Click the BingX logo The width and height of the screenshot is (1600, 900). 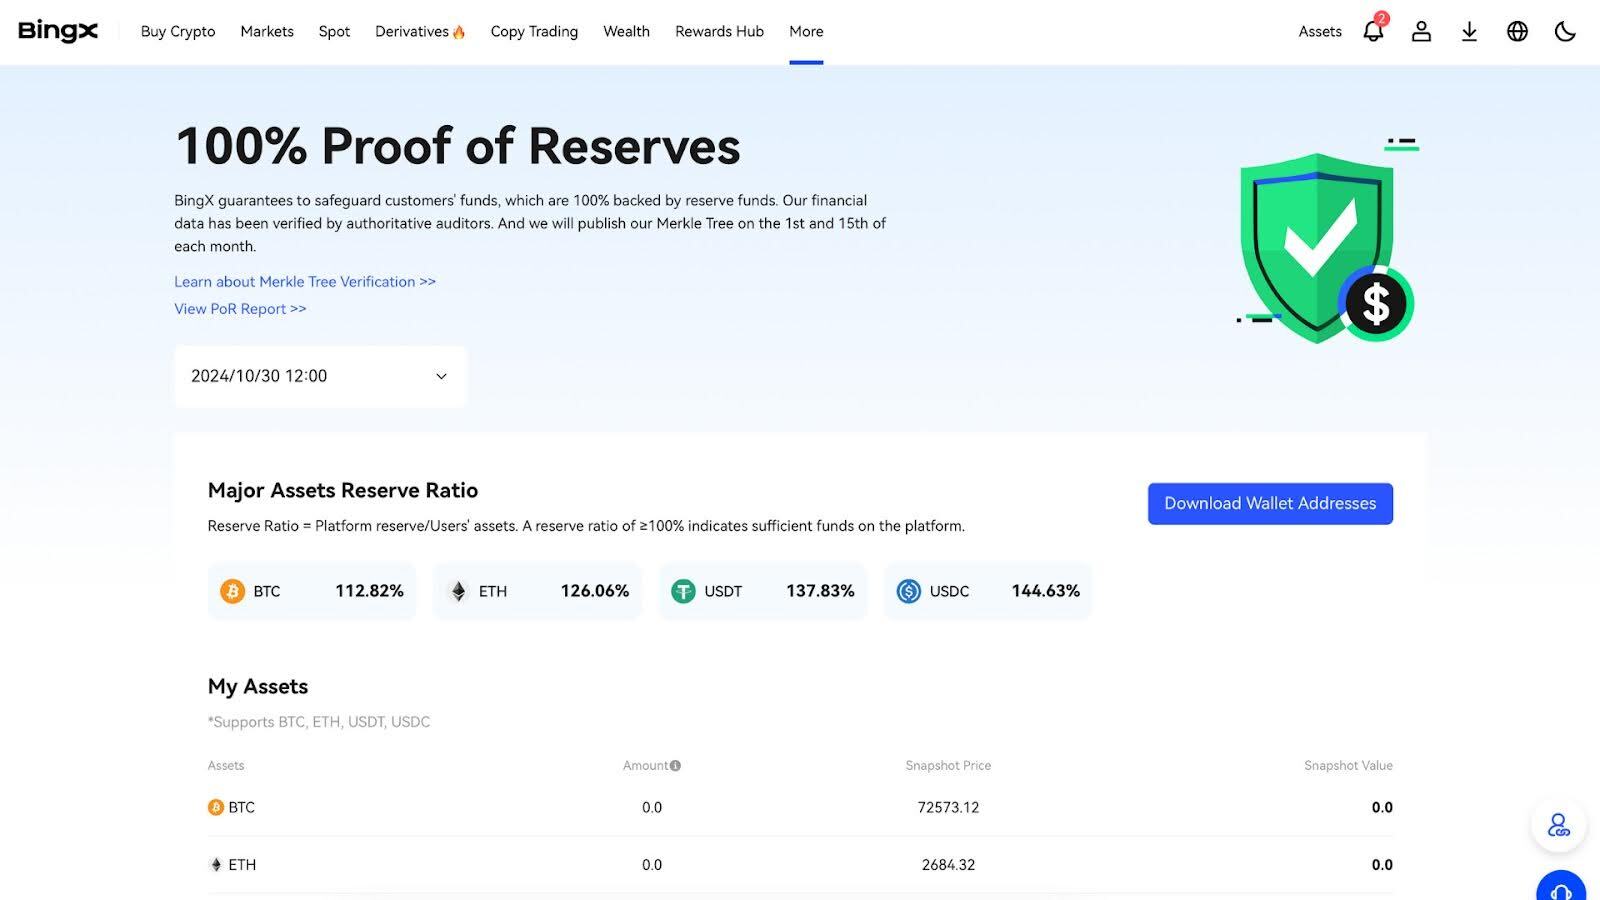(58, 31)
